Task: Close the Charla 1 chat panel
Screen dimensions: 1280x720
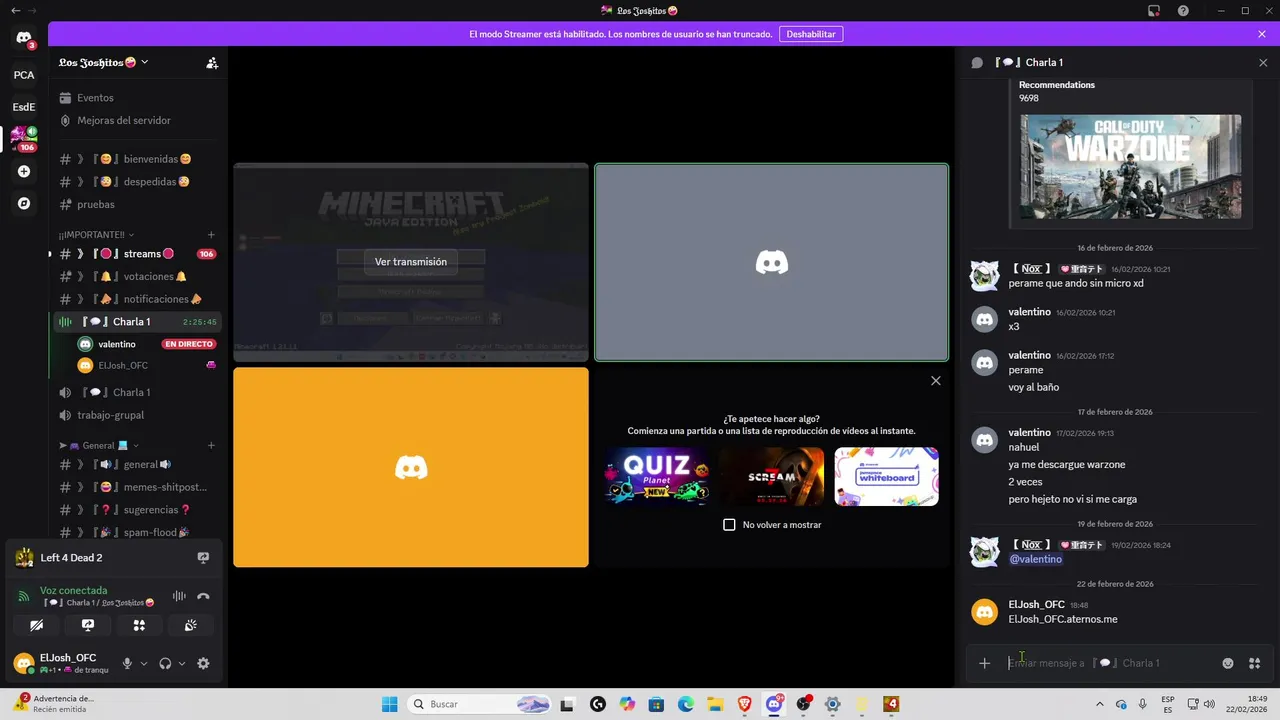Action: tap(1263, 62)
